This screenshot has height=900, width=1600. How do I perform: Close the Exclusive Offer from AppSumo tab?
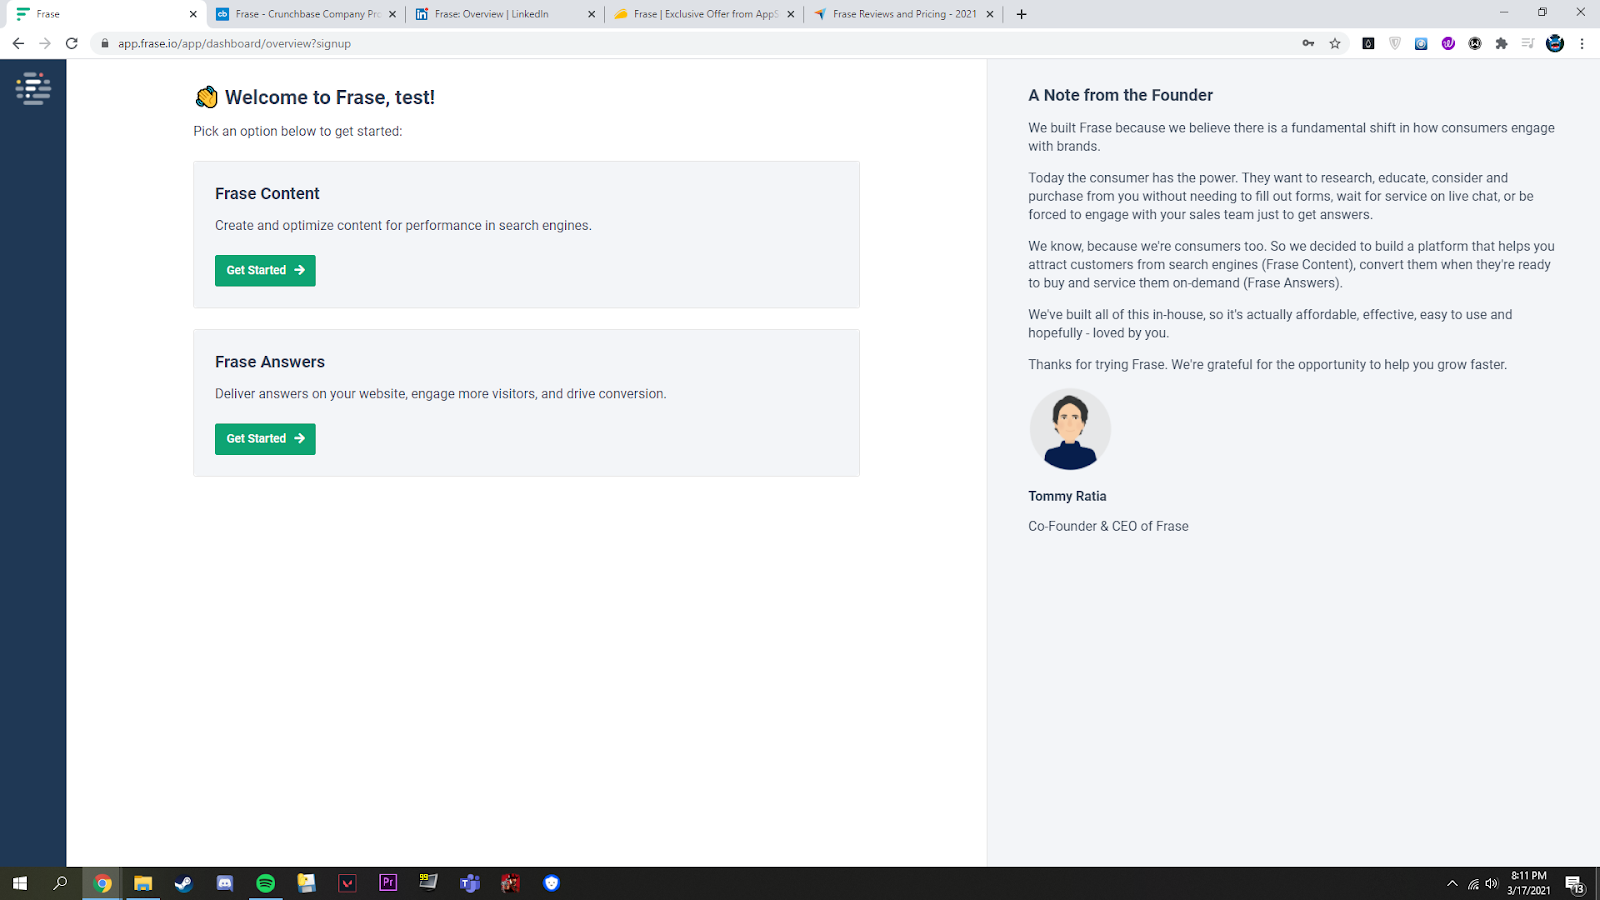(790, 14)
